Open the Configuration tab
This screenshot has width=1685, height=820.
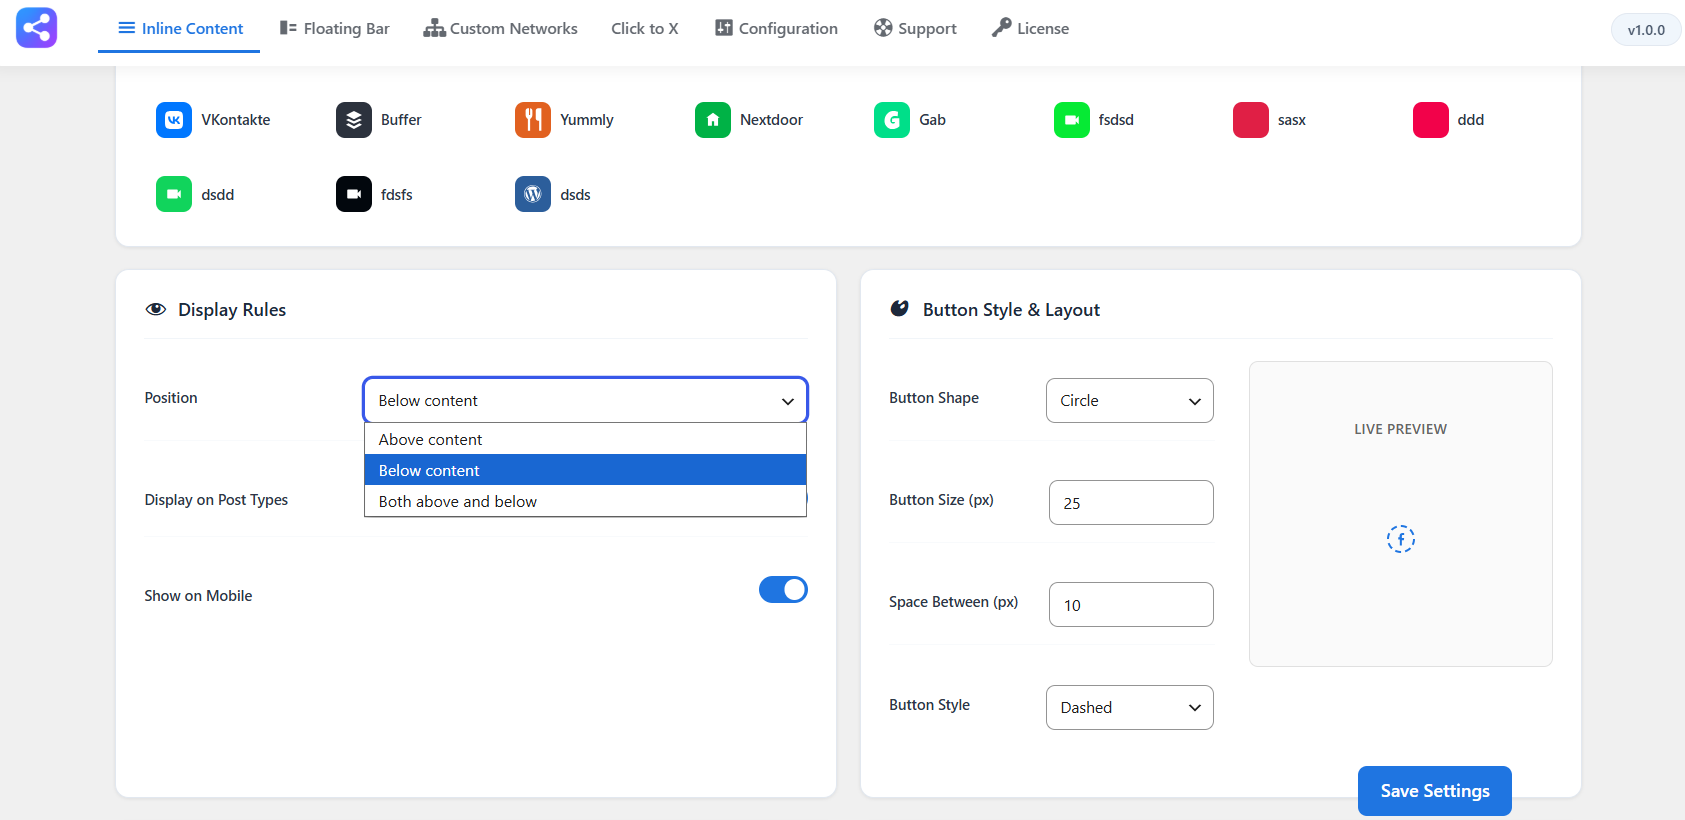coord(776,28)
